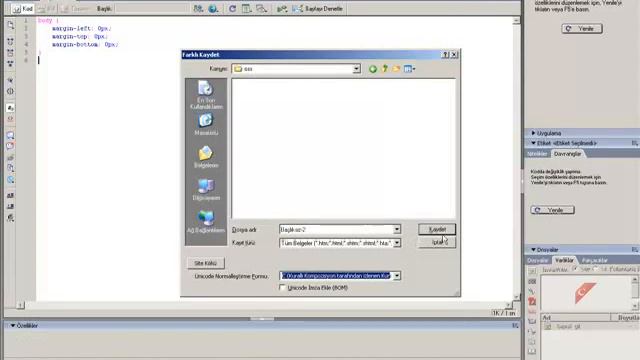Click the Yenile button in the top right panel
Image resolution: width=640 pixels, height=360 pixels.
coord(582,29)
